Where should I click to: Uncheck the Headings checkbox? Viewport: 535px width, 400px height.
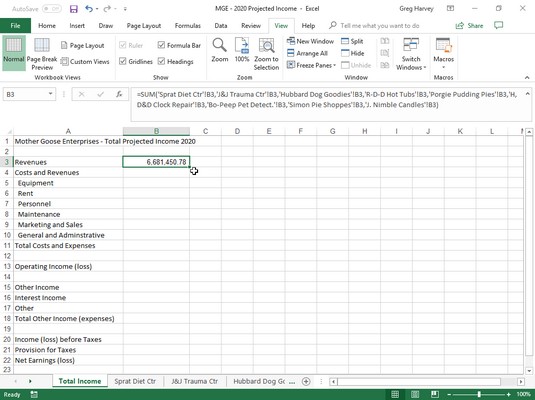[161, 61]
